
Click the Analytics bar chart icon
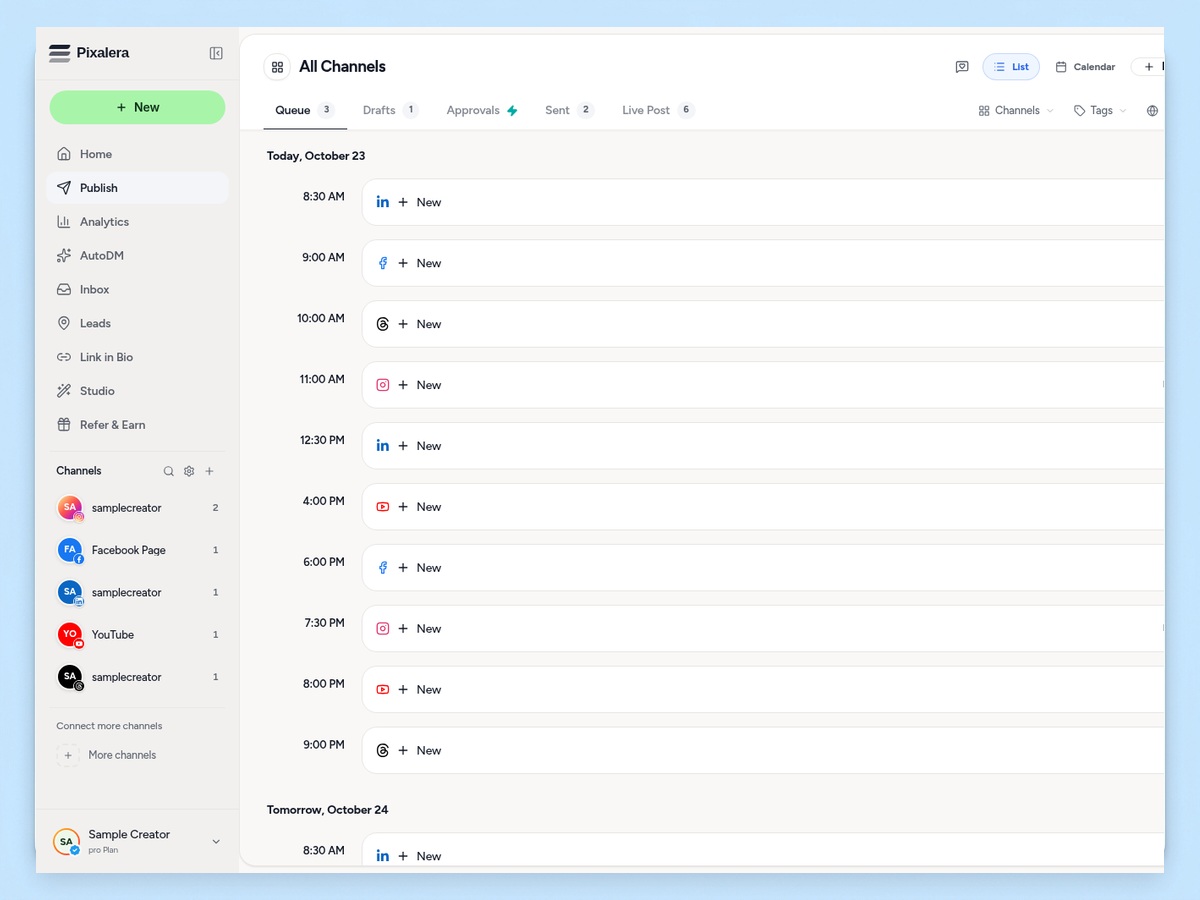click(64, 222)
